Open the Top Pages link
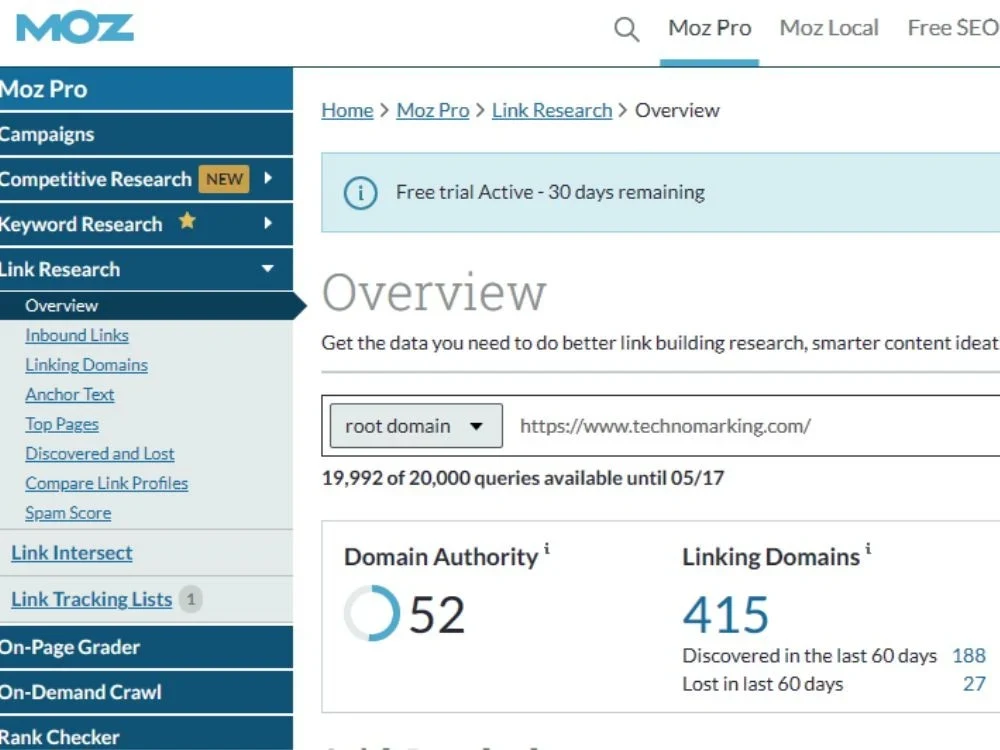This screenshot has height=750, width=1000. click(x=62, y=424)
